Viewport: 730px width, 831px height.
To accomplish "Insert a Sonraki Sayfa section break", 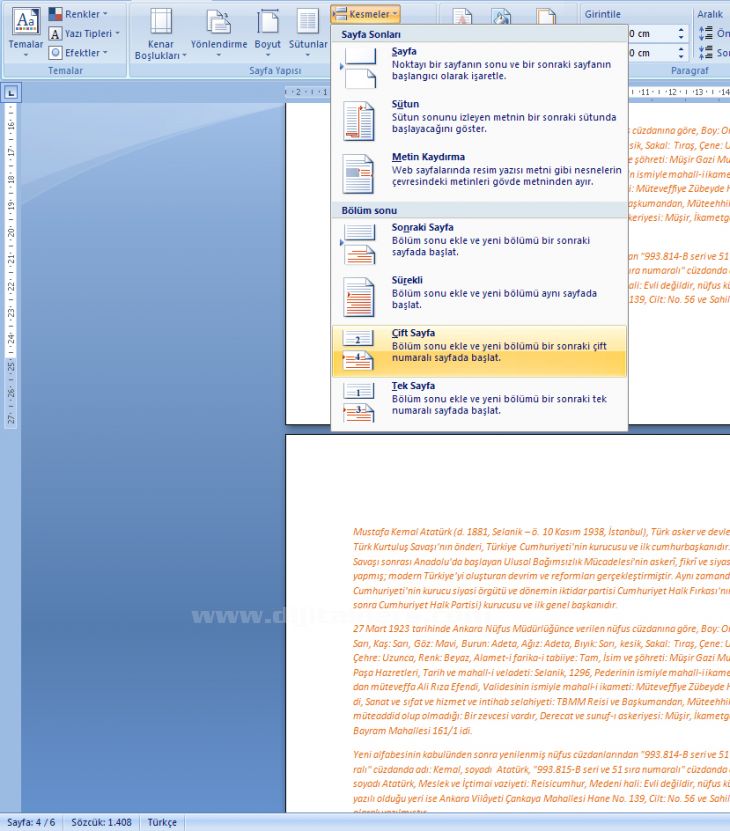I will [479, 244].
